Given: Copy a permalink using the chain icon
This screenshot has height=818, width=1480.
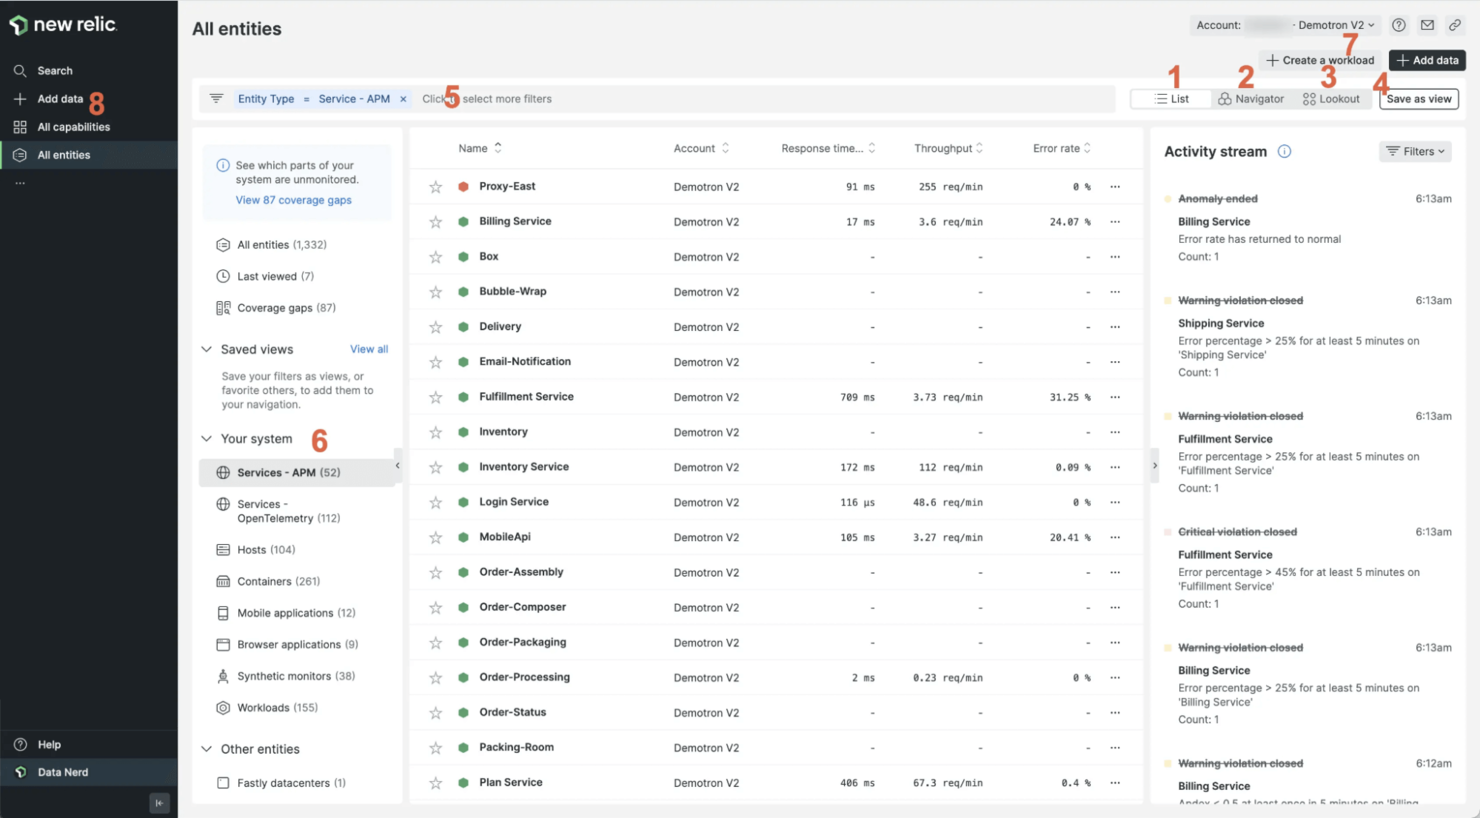Looking at the screenshot, I should click(1456, 25).
